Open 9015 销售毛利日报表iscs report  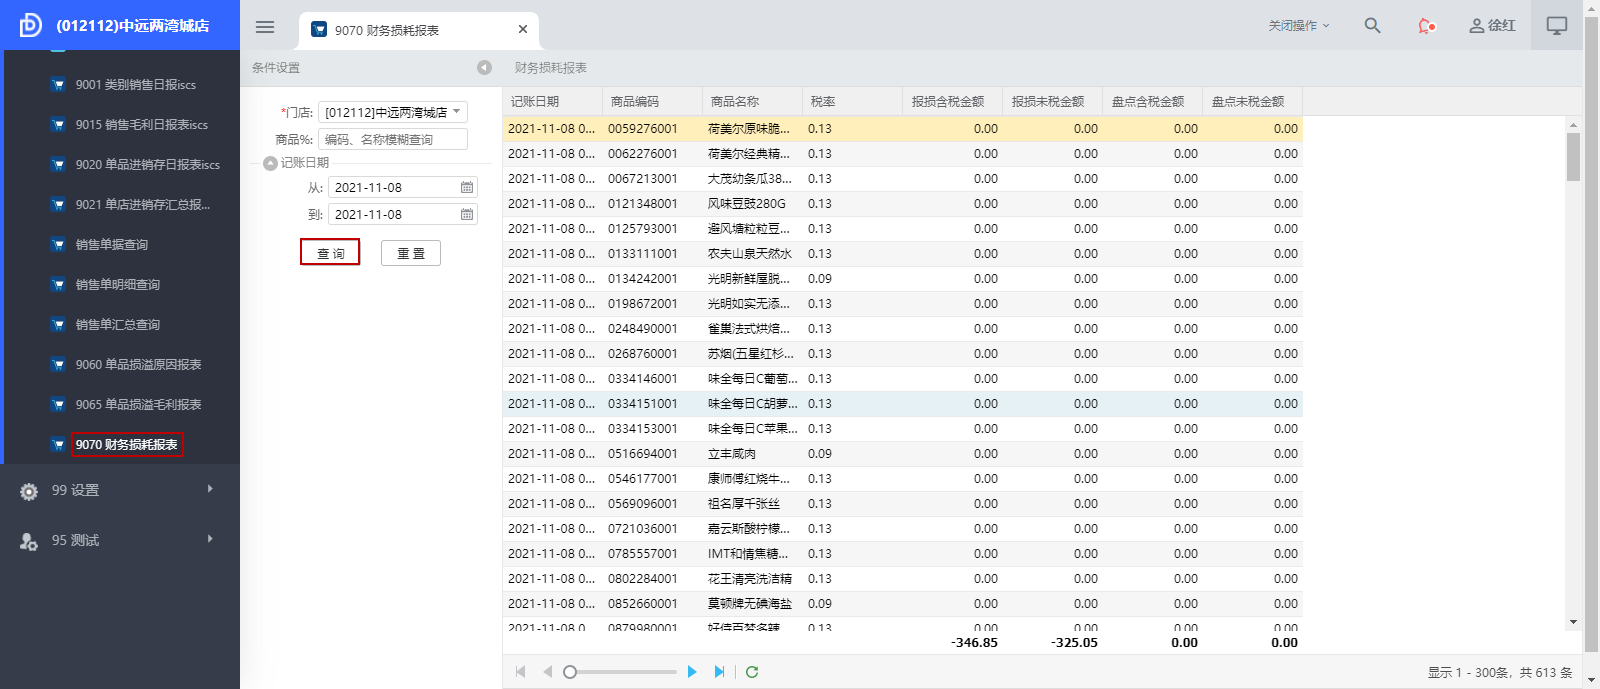click(142, 125)
